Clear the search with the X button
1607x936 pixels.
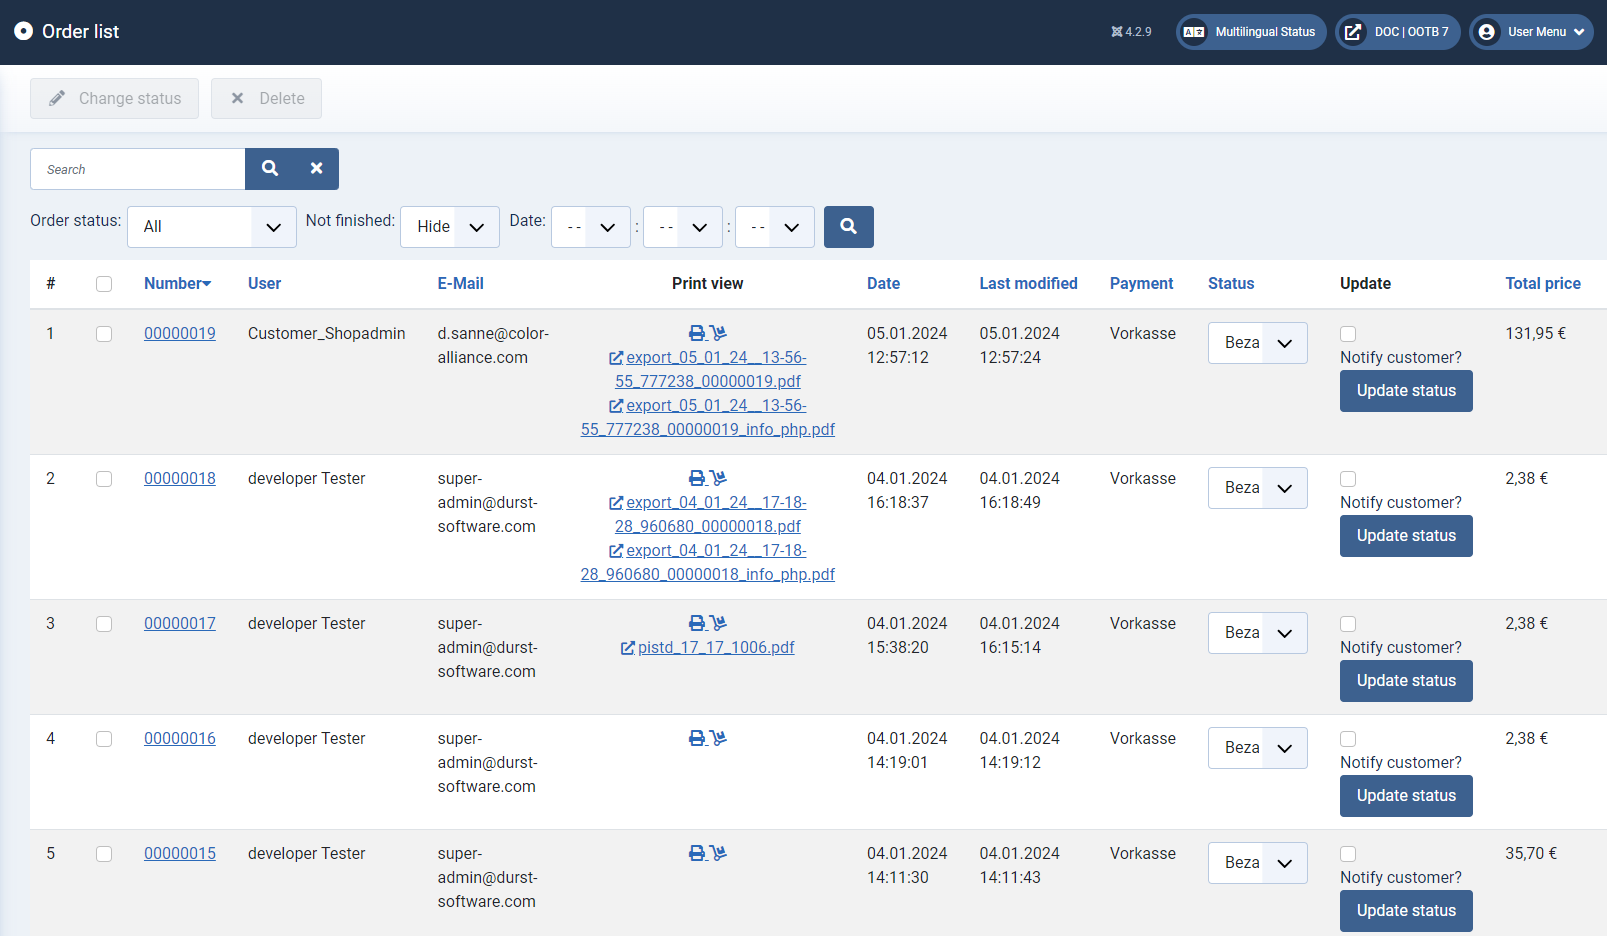(x=316, y=169)
